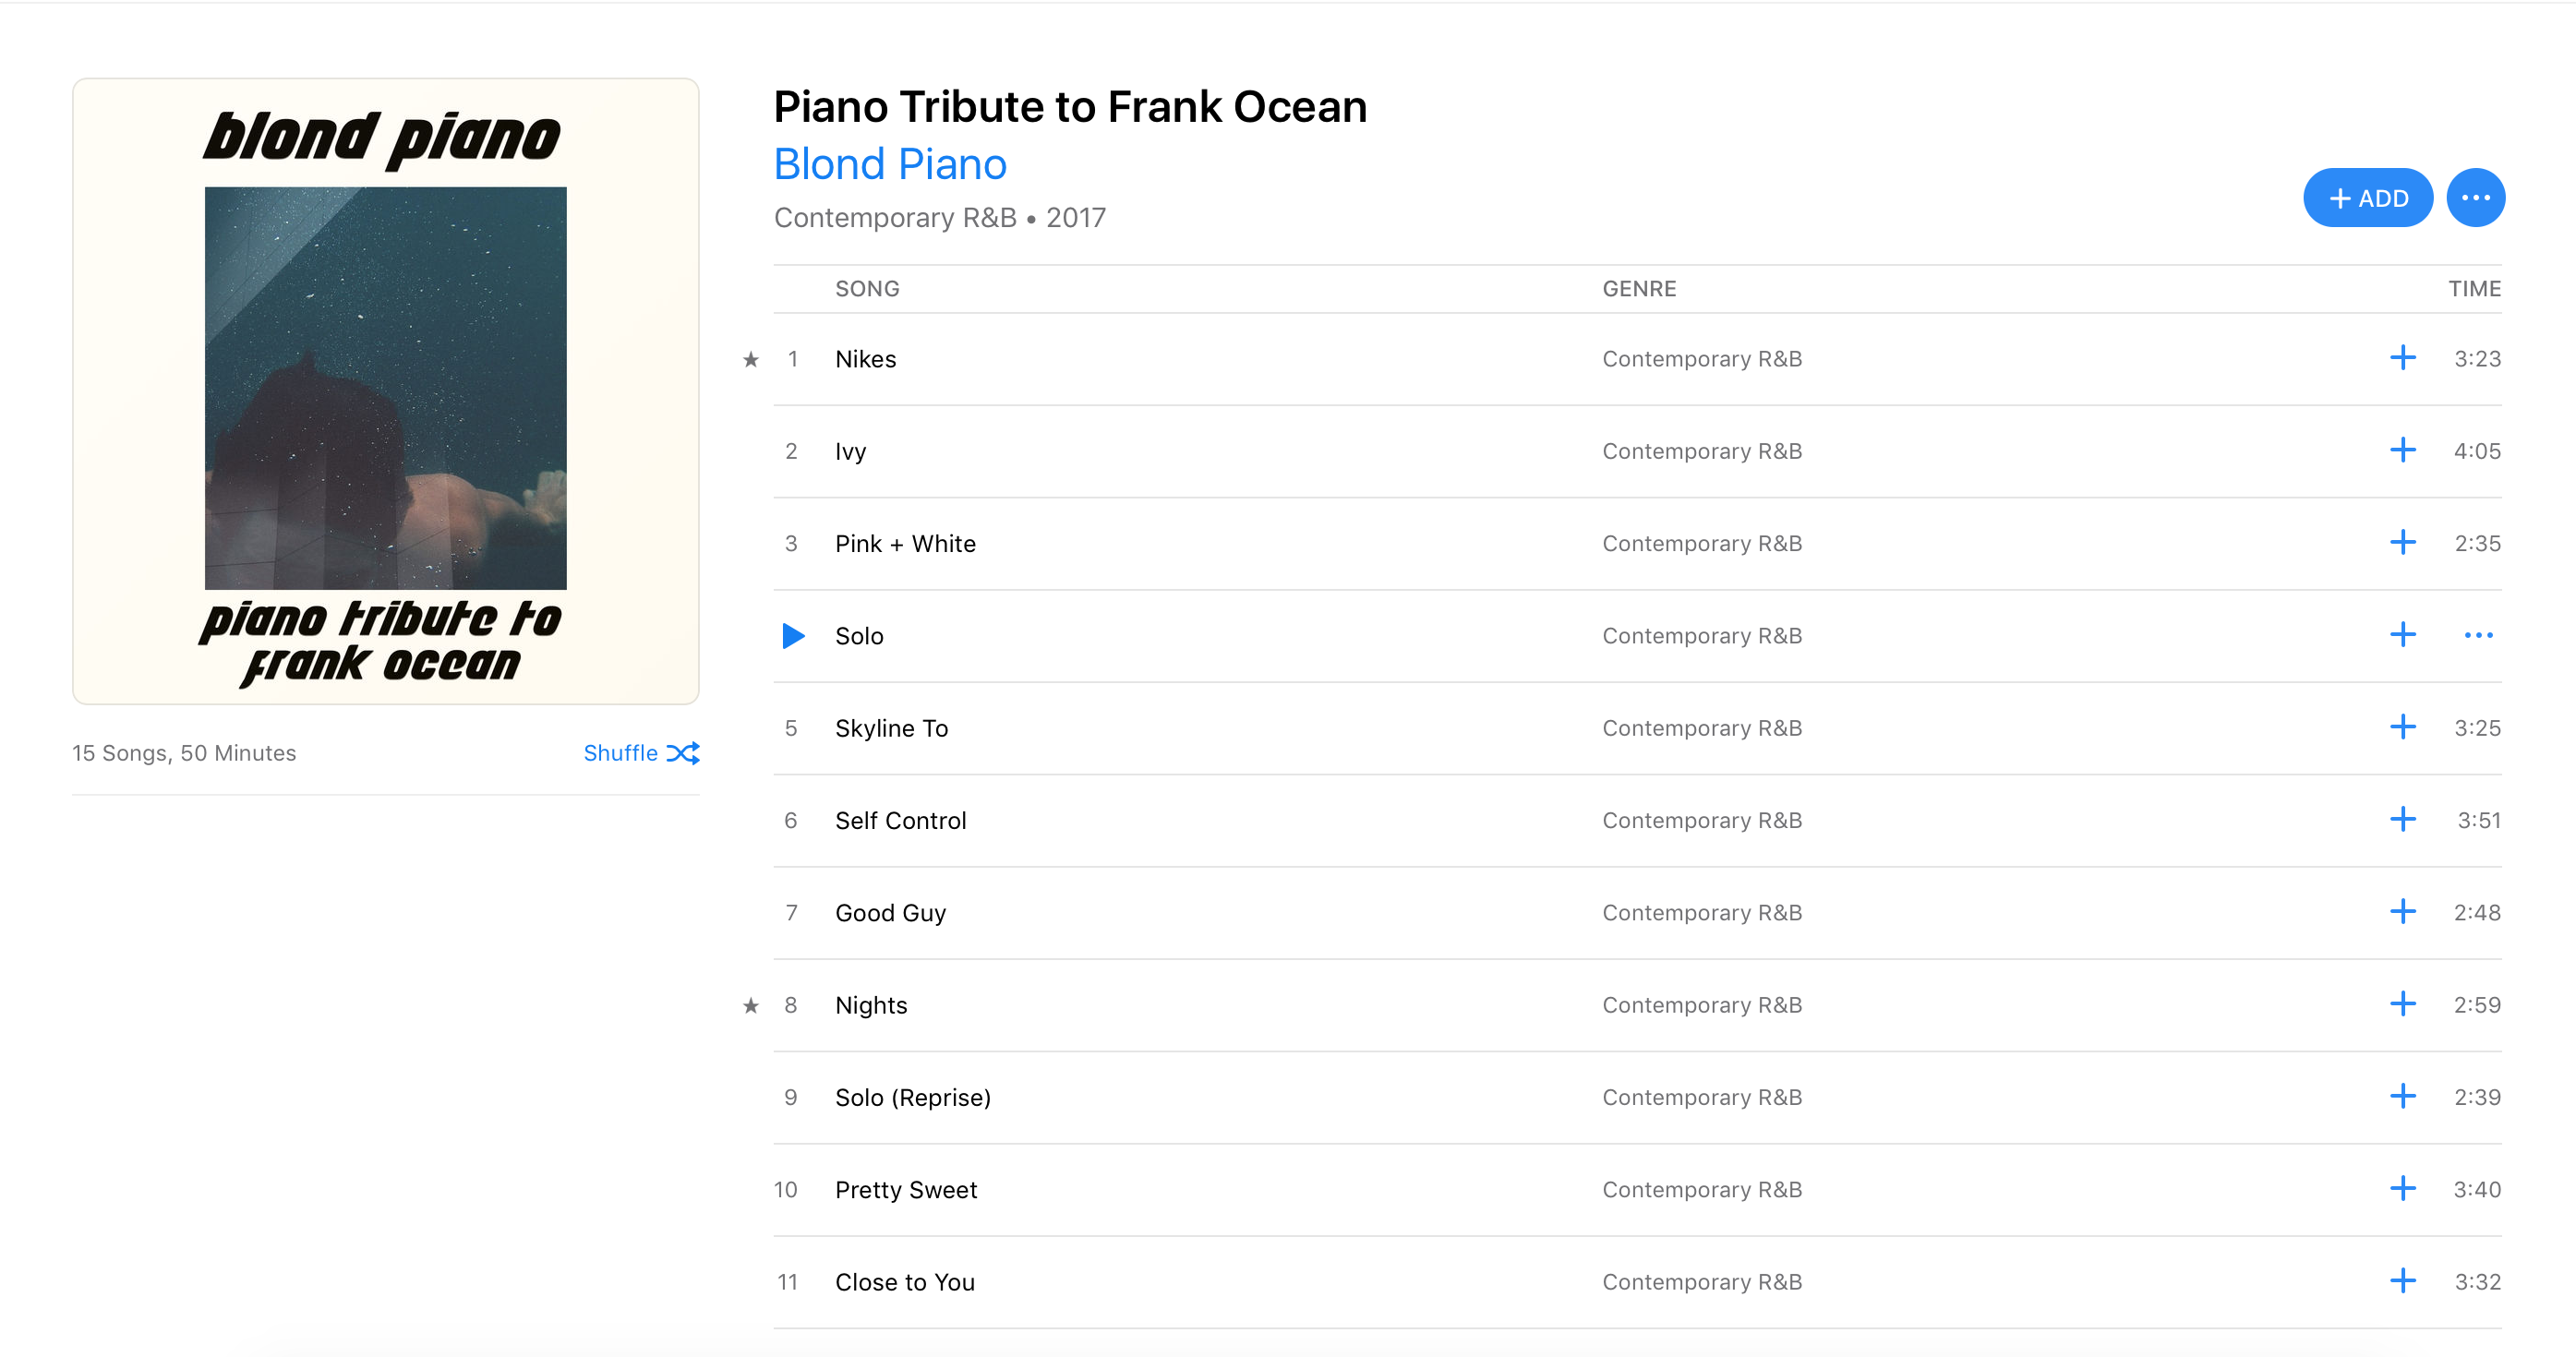Click plus icon for Pink + White
This screenshot has height=1357, width=2576.
point(2402,543)
